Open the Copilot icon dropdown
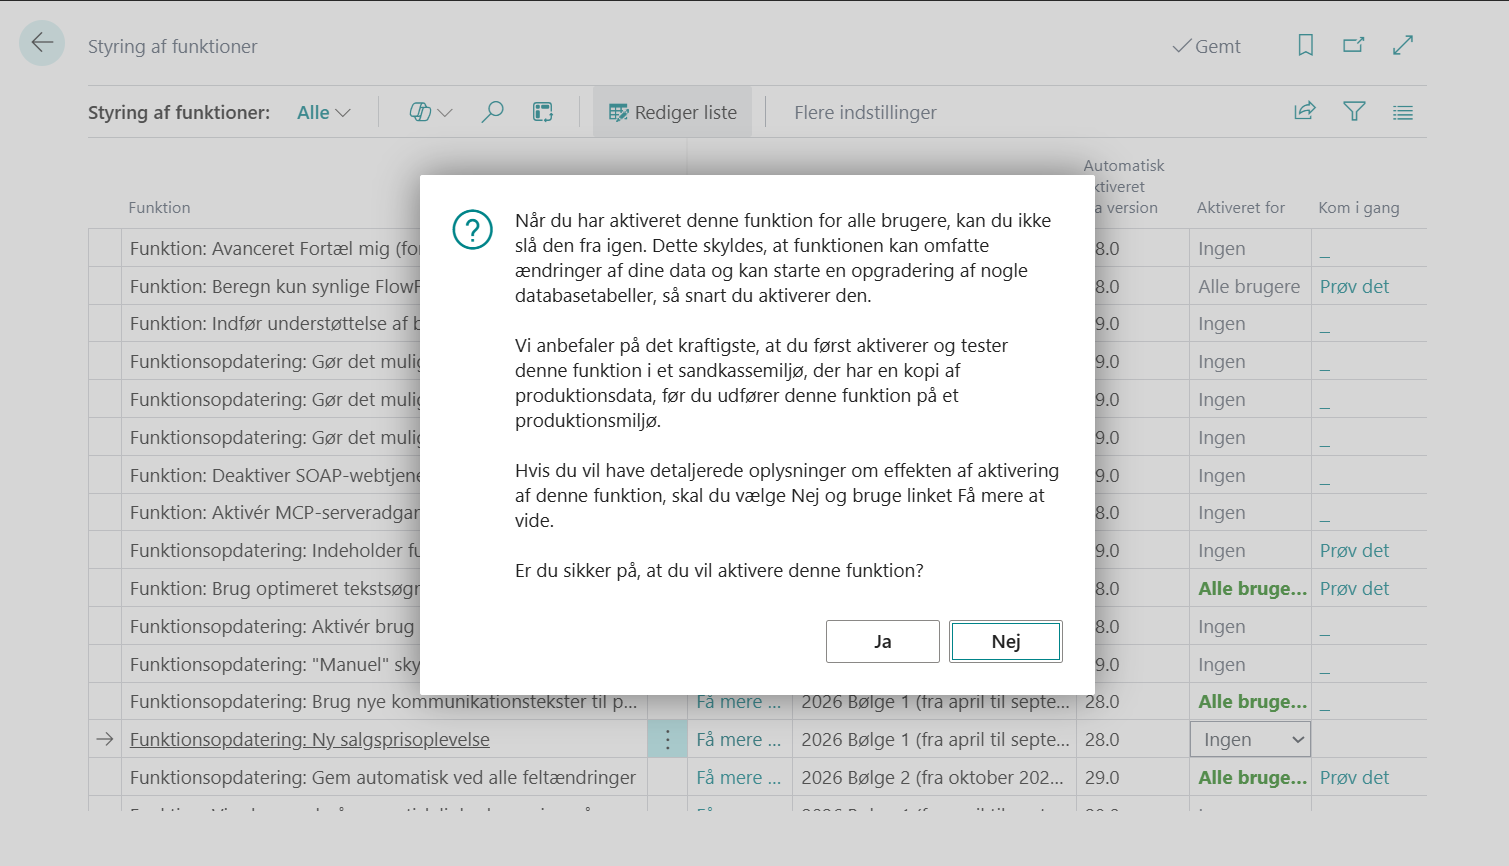 (431, 113)
